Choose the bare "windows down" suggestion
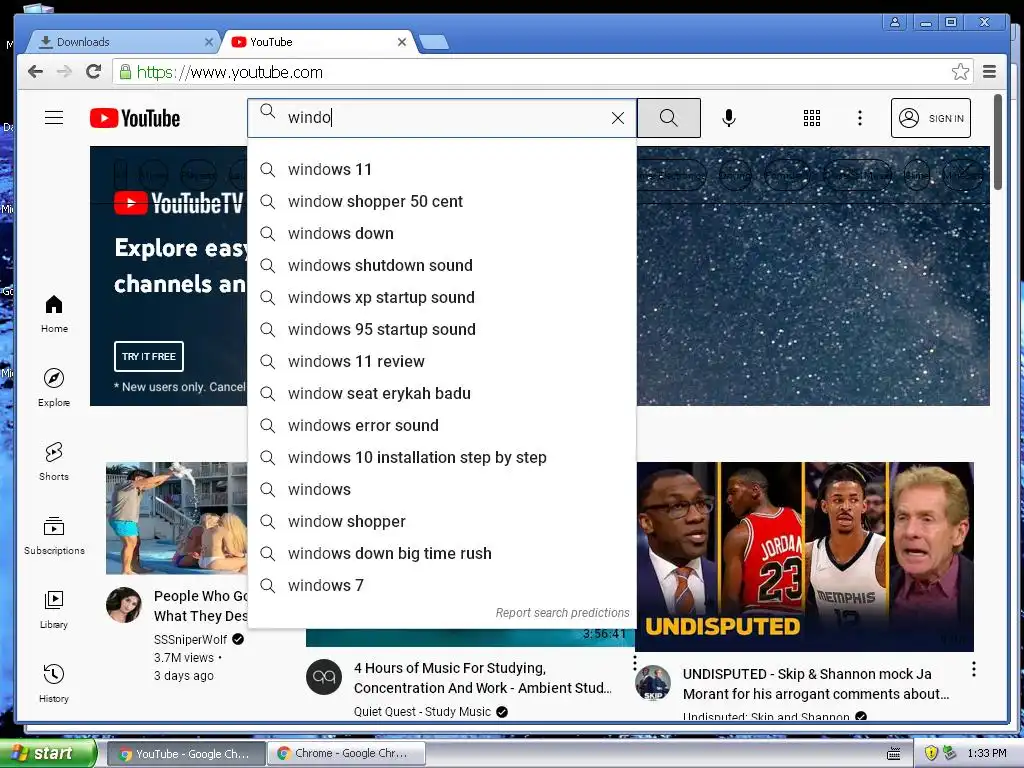Screen dimensions: 1024x768 pos(442,234)
